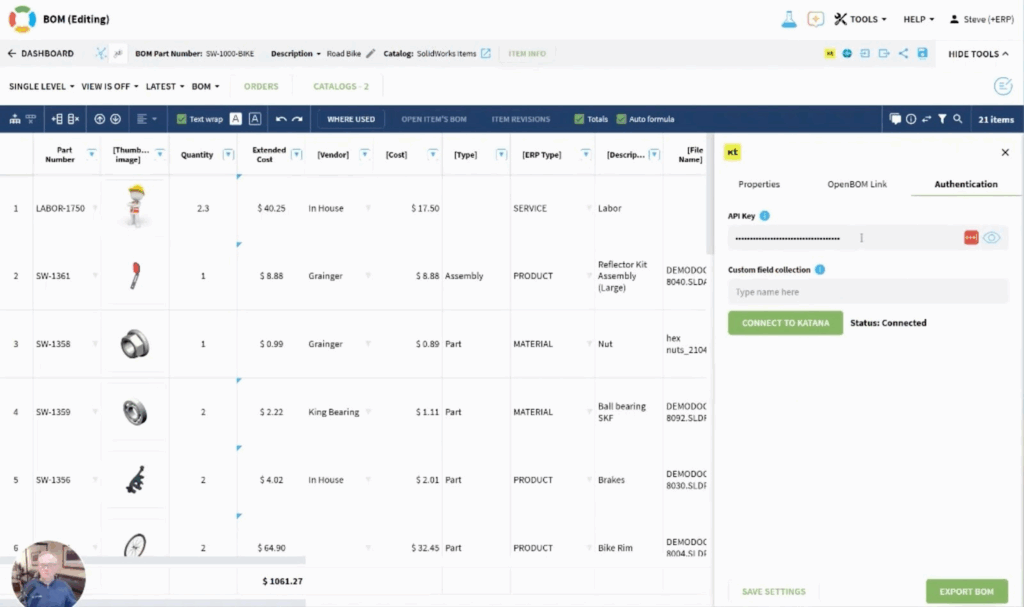Screen dimensions: 1024x607
Task: Click the EXPORT BOM button
Action: [966, 591]
